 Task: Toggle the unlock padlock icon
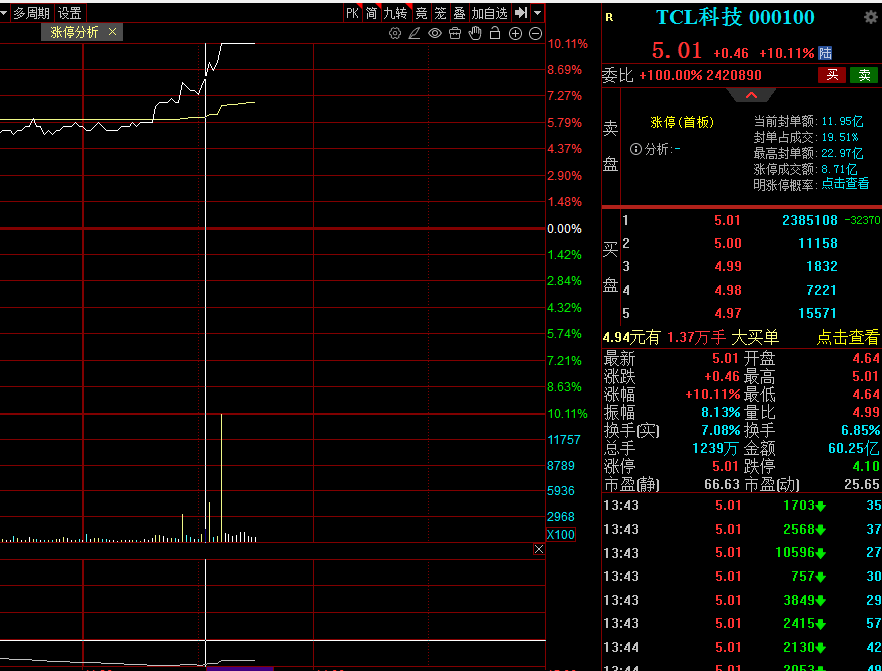coord(495,33)
